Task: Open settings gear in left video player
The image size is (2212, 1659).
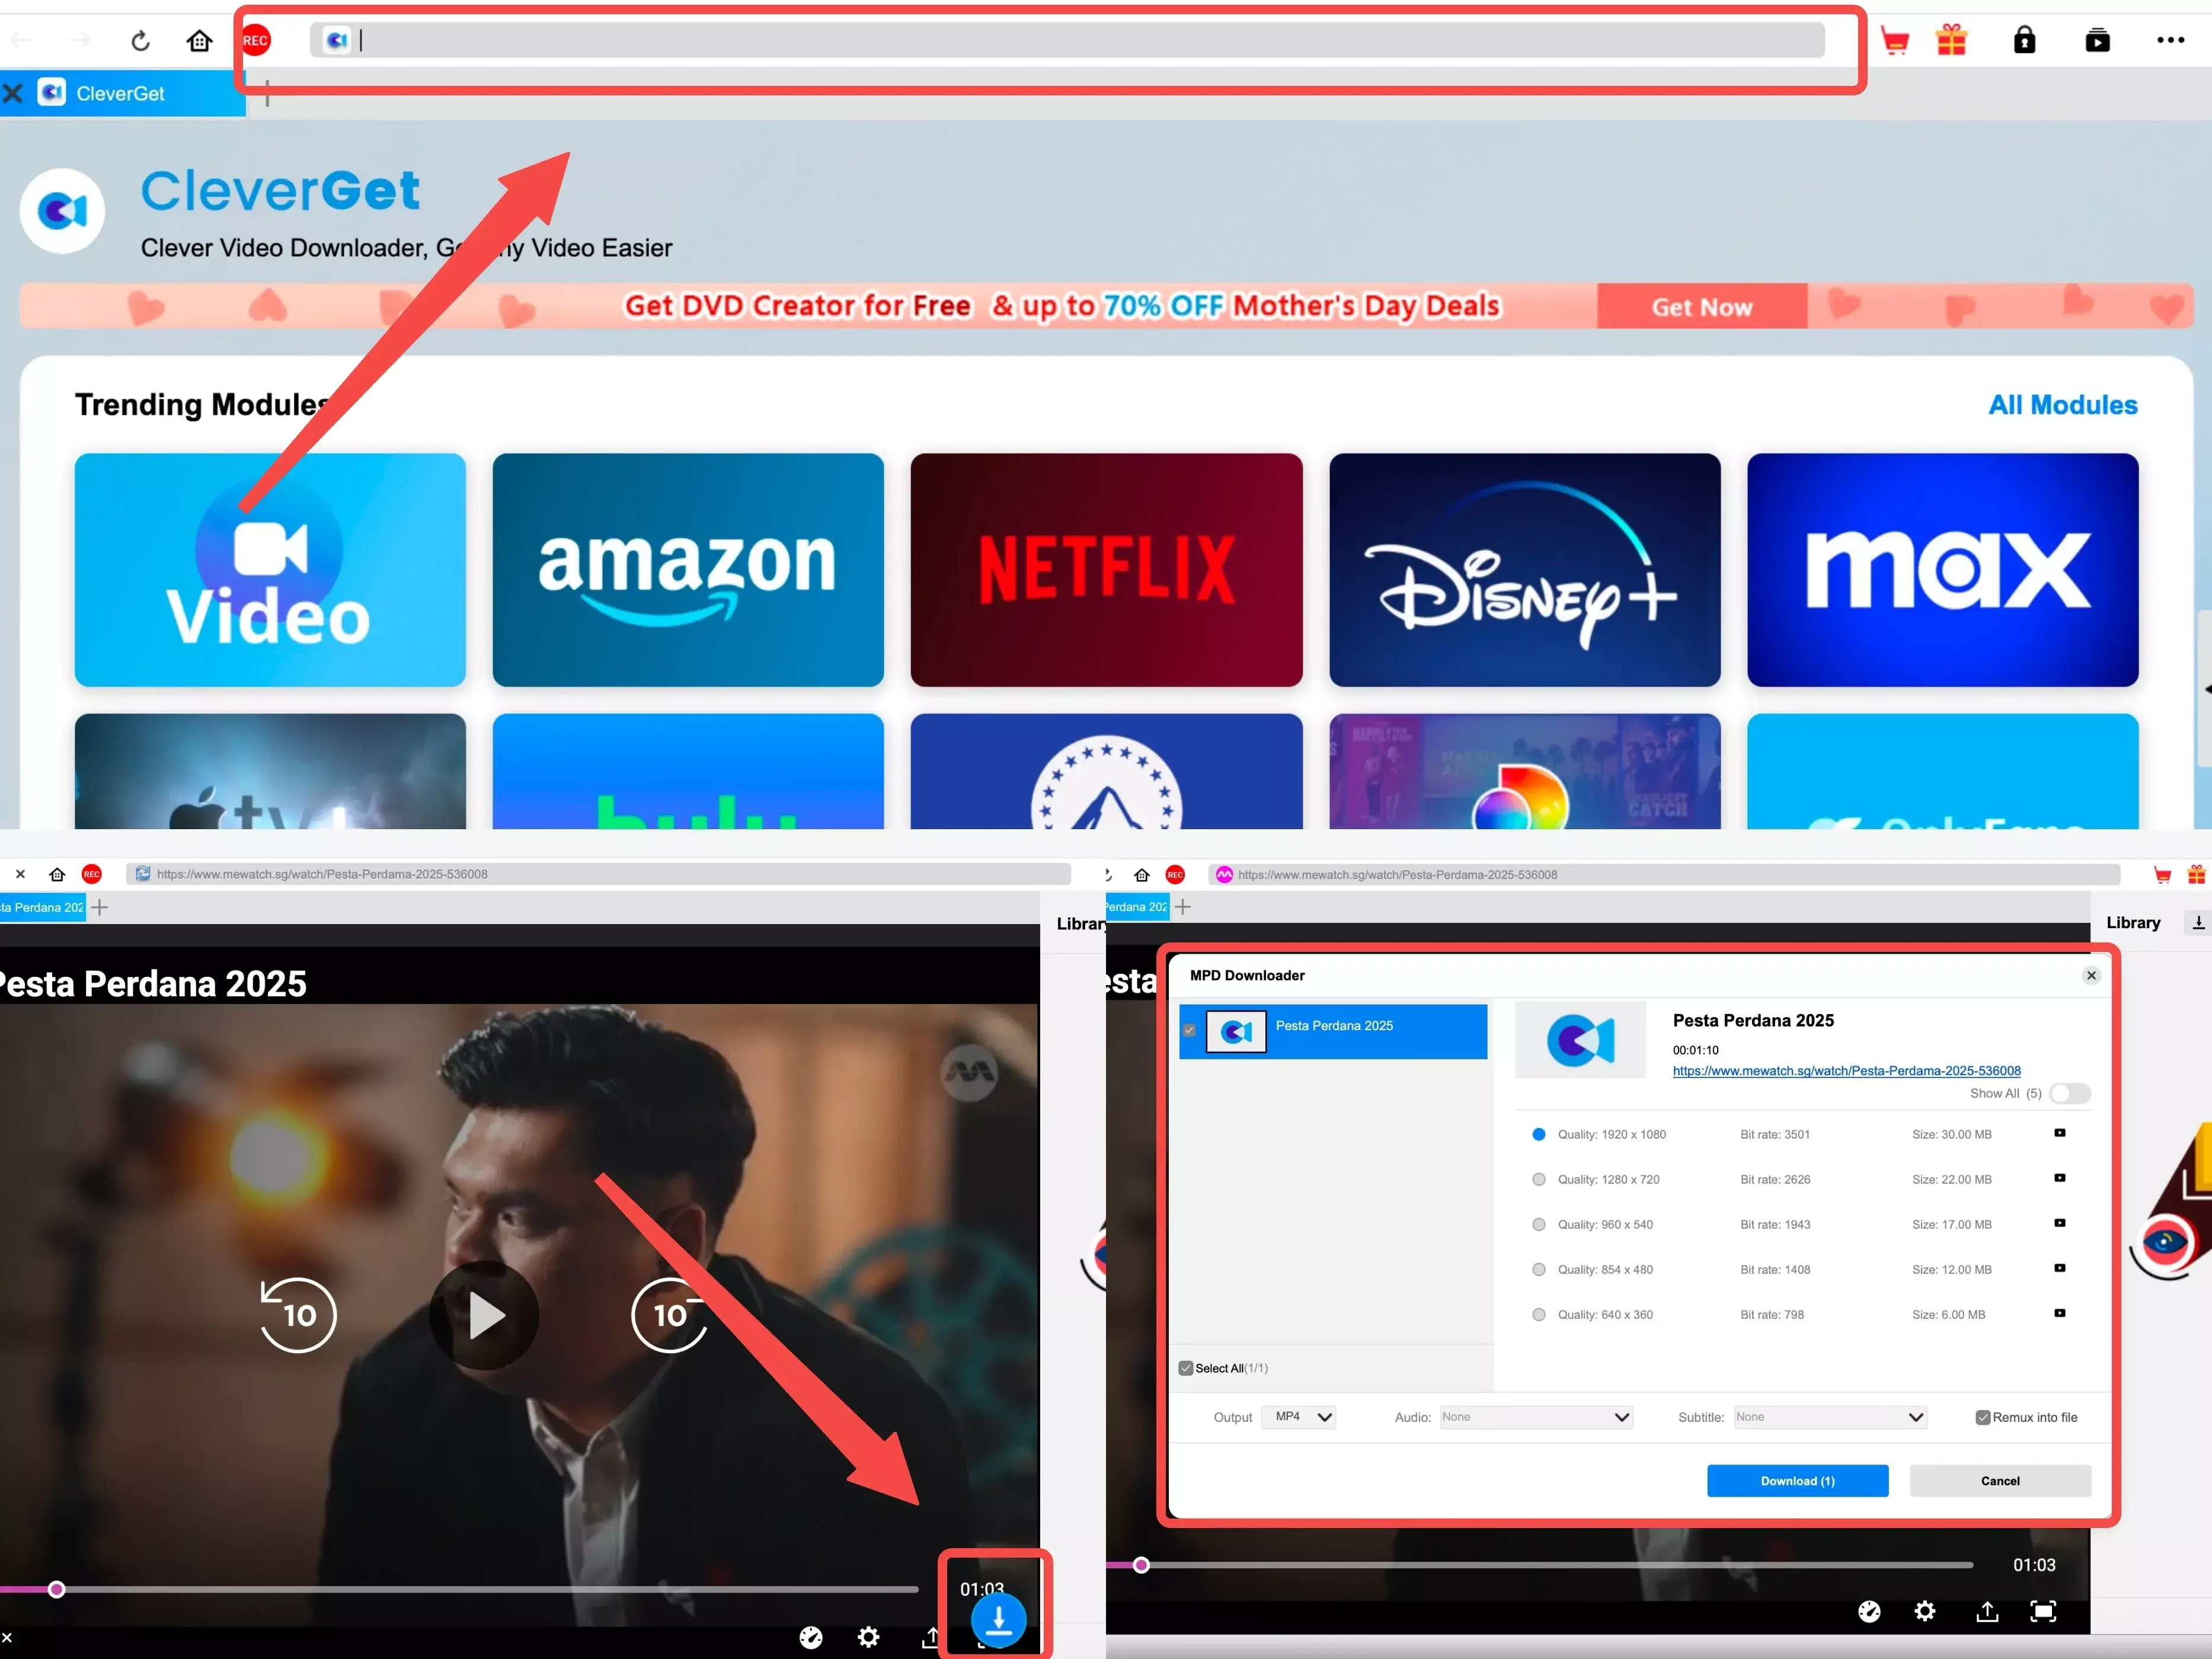Action: tap(868, 1637)
